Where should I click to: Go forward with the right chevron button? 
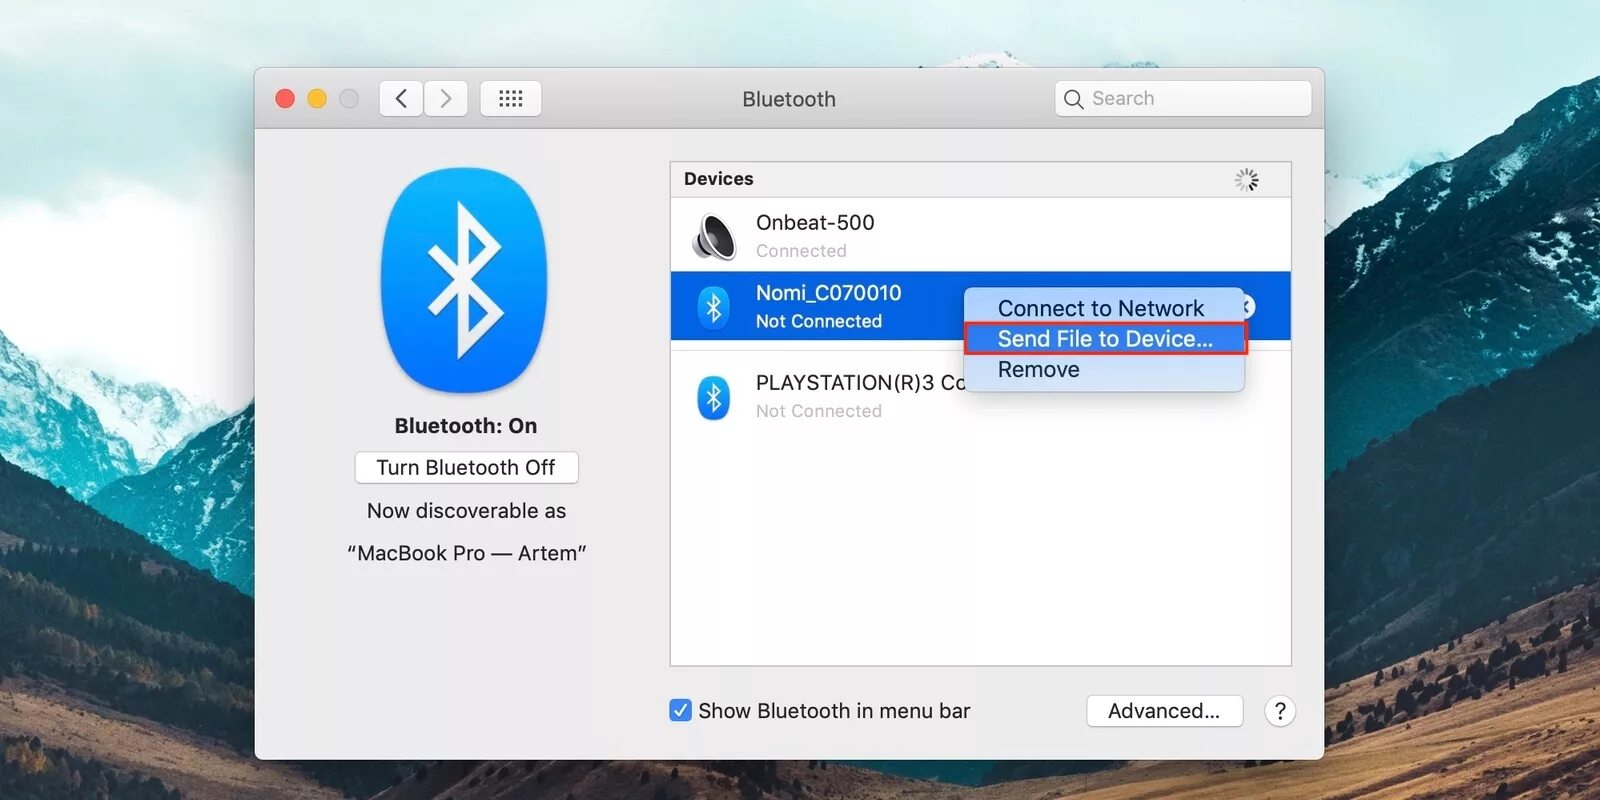[446, 98]
